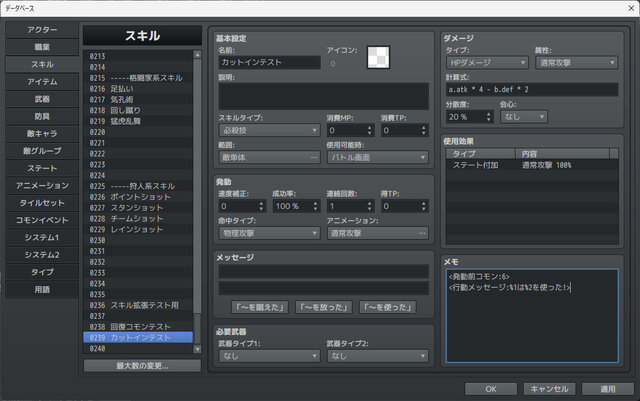Open the コモンイベント tab
Viewport: 640px width, 401px height.
pos(42,220)
